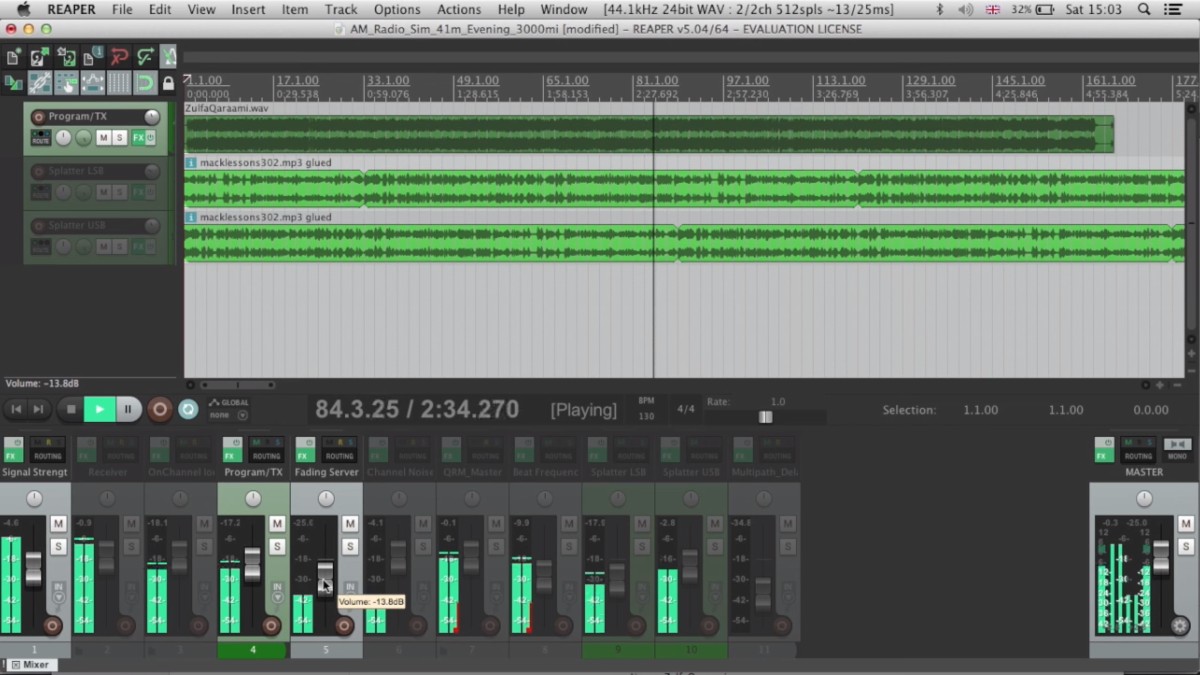1200x675 pixels.
Task: Toggle item grouping chain-link icon
Action: [x=40, y=82]
